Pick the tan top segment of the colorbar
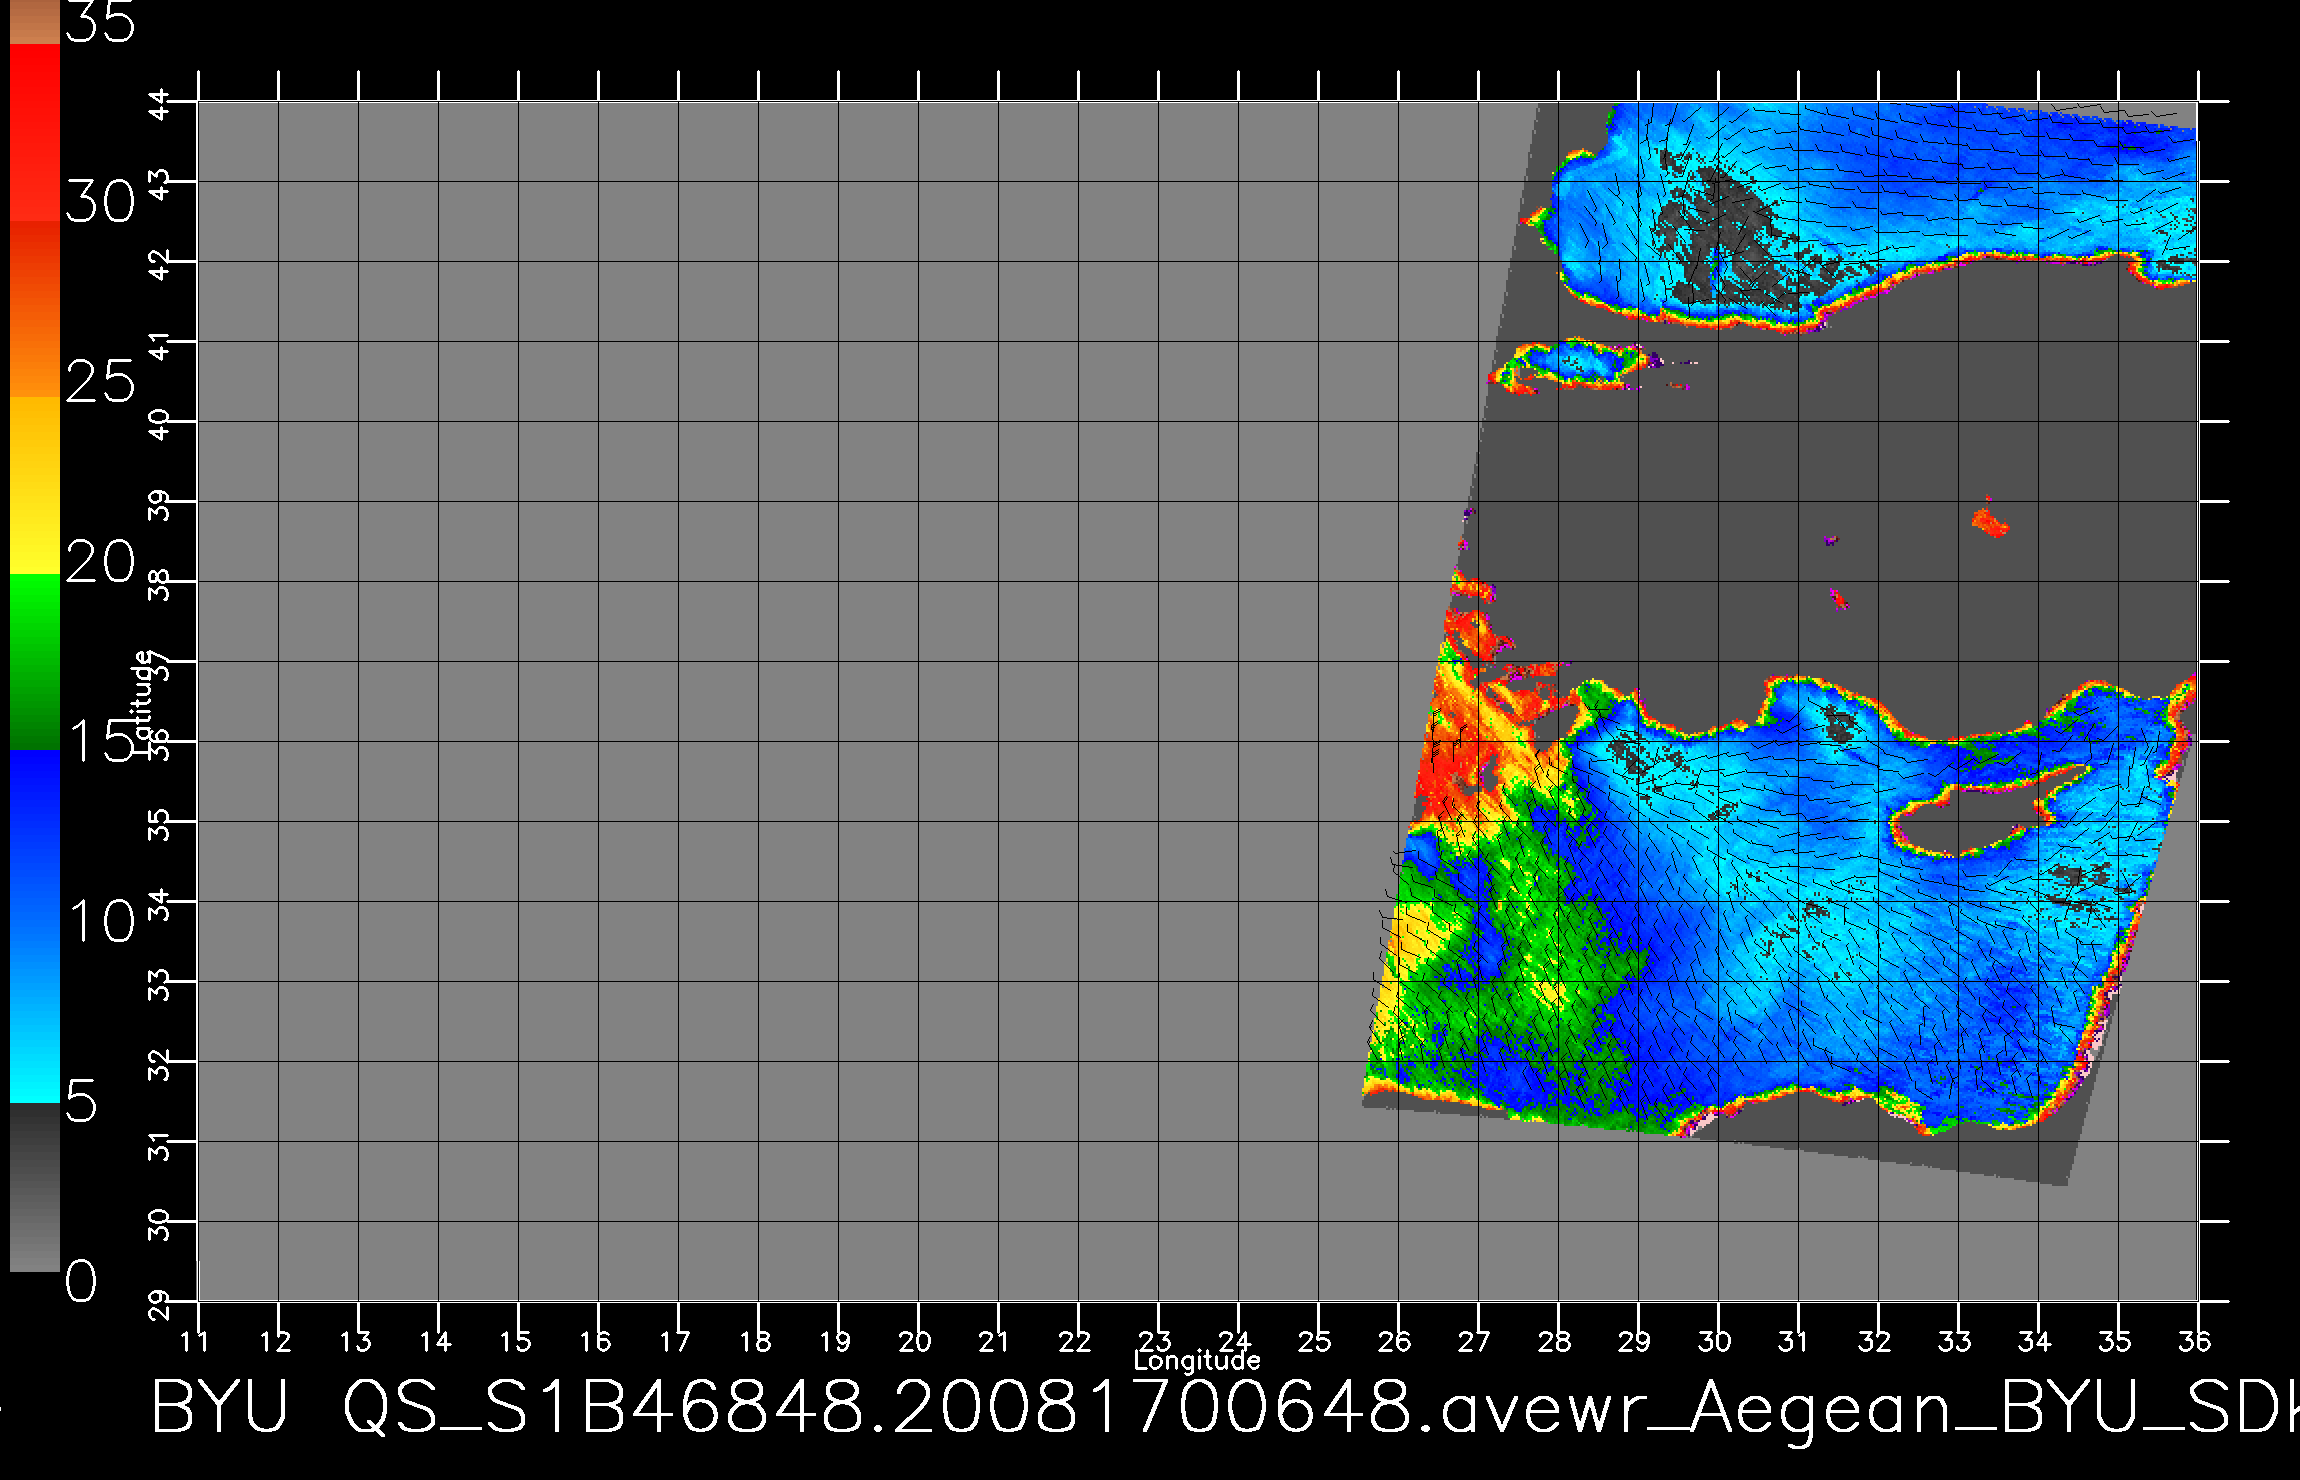This screenshot has width=2300, height=1480. 35,22
